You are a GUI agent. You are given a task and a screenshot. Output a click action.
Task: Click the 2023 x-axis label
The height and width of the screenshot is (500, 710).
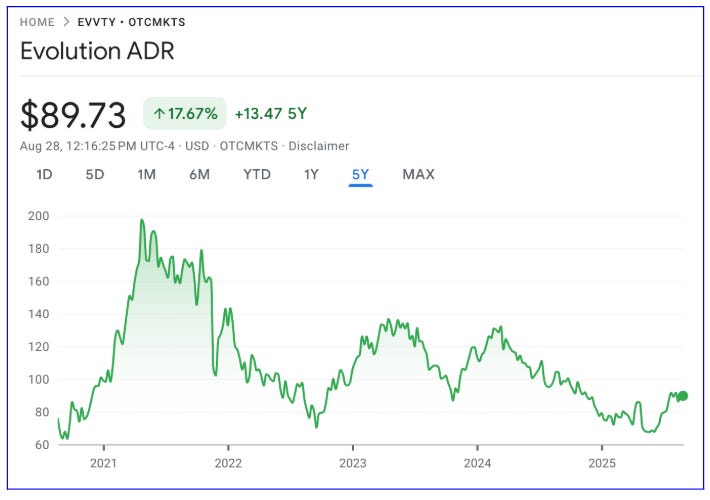[x=353, y=463]
